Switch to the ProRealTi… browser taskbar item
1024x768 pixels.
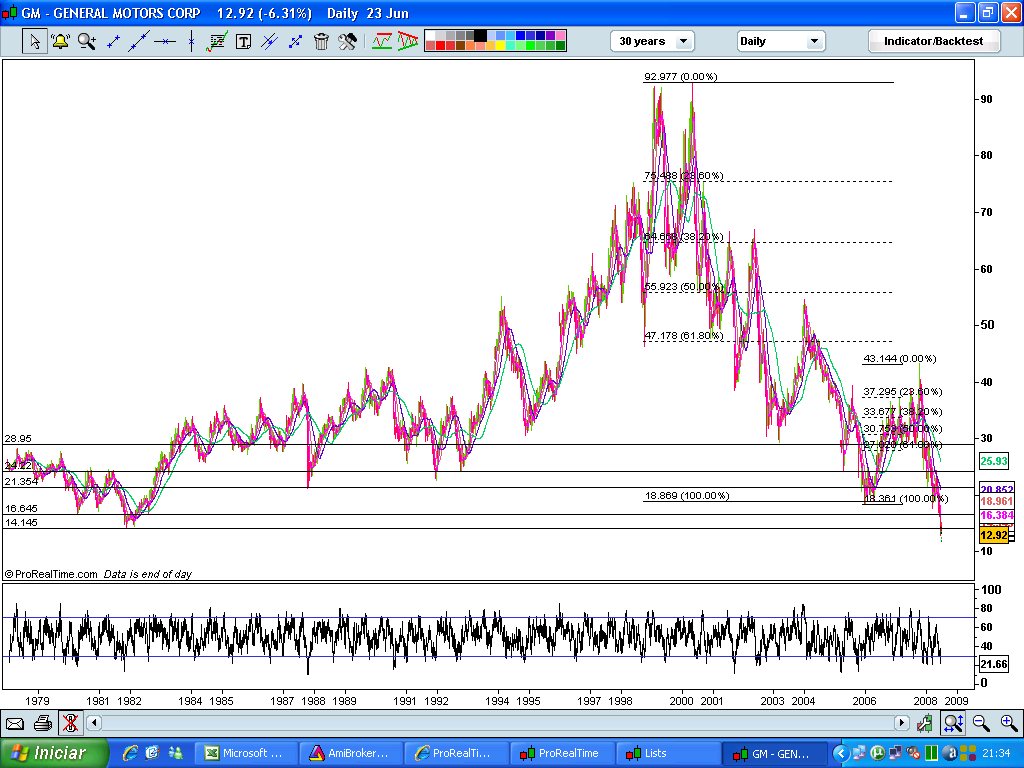coord(456,754)
